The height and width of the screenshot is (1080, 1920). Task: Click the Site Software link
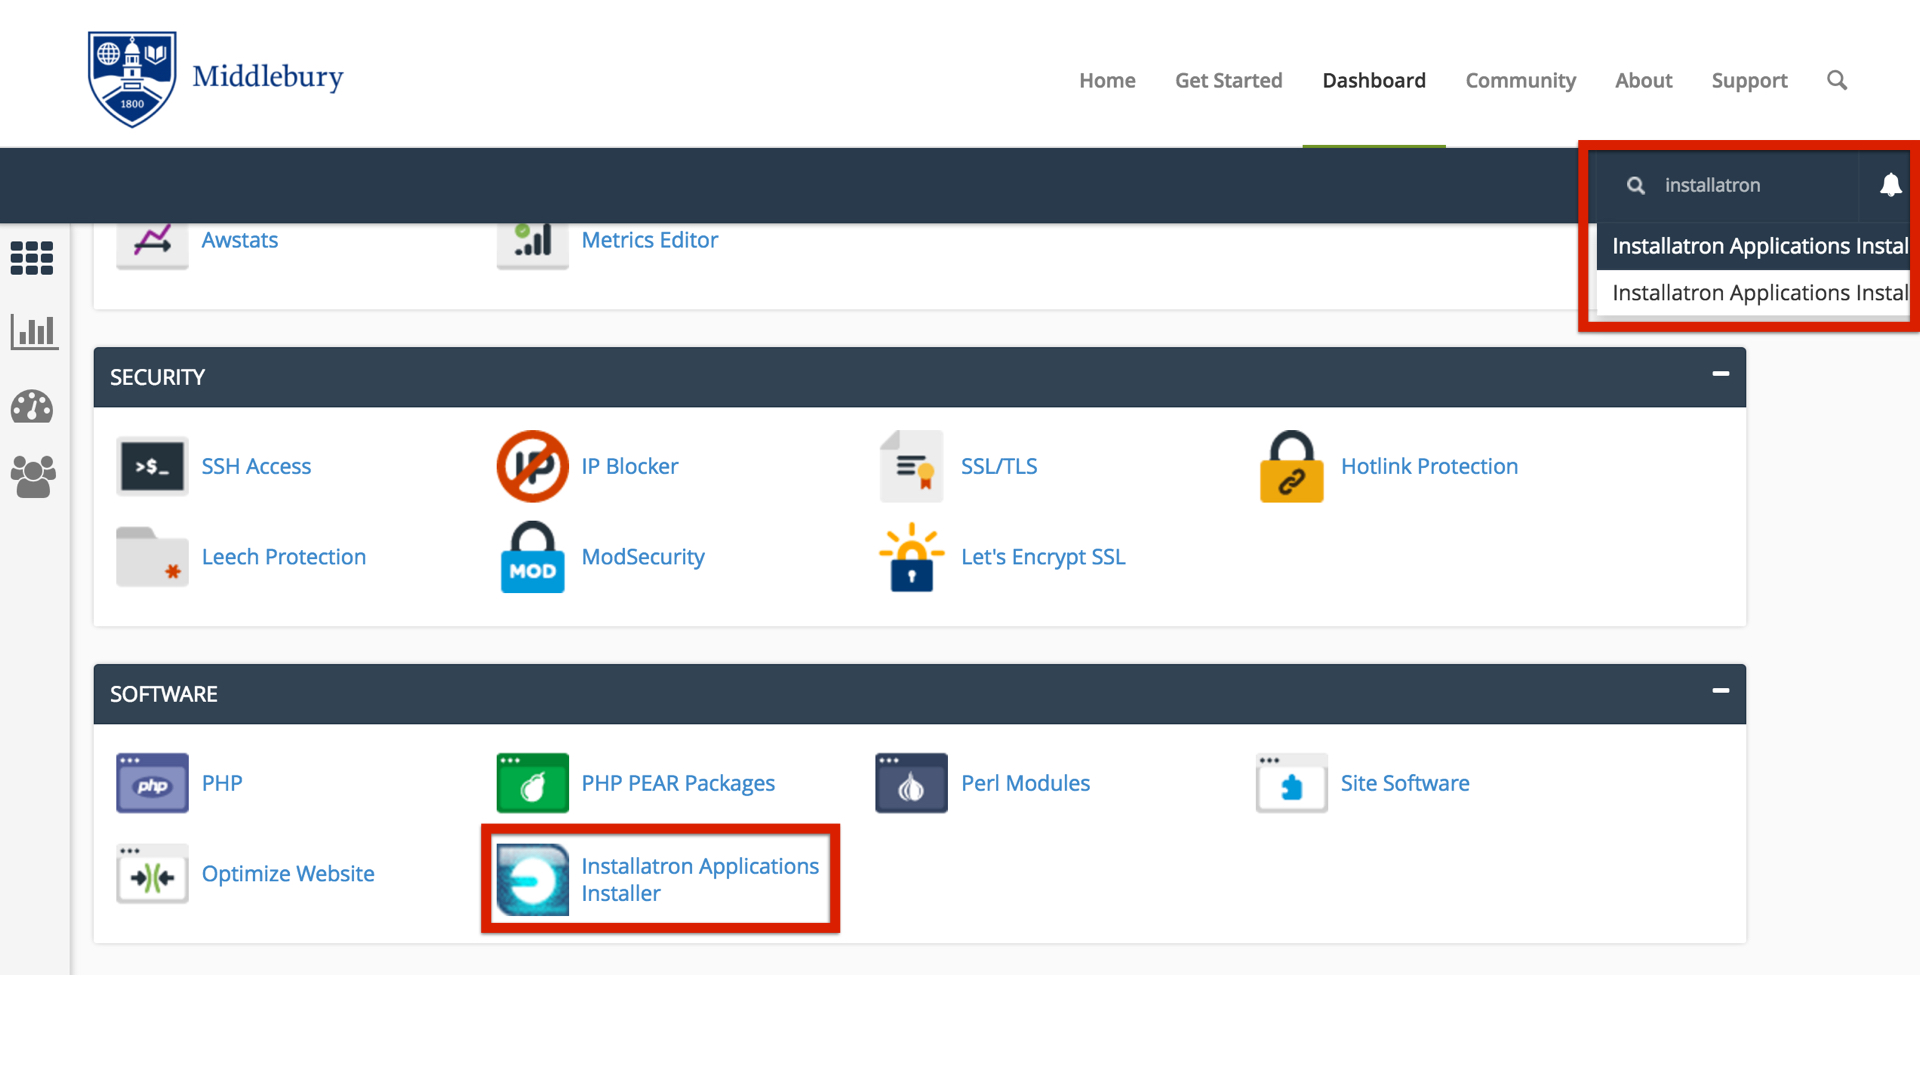1404,783
